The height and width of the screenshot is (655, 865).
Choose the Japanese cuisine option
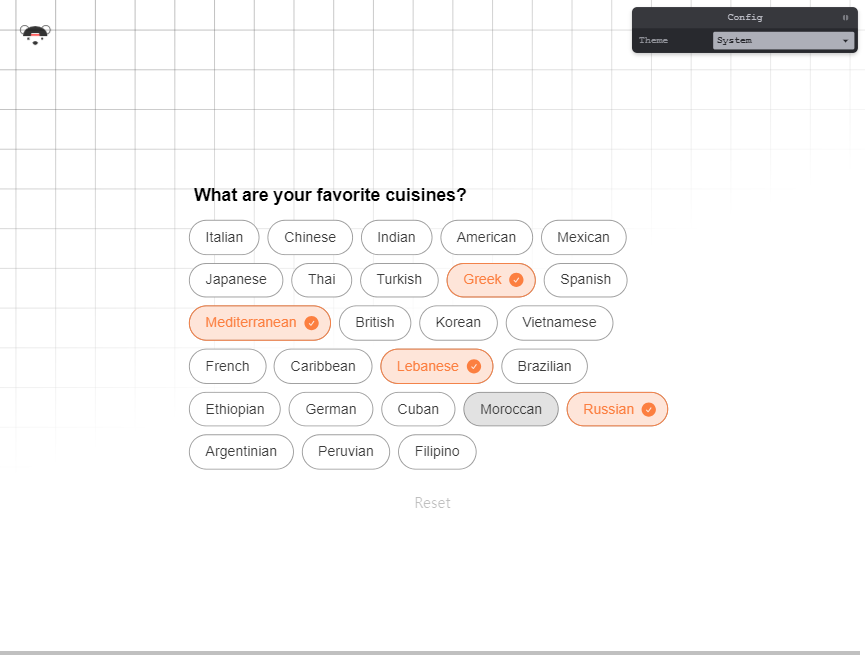click(x=236, y=280)
